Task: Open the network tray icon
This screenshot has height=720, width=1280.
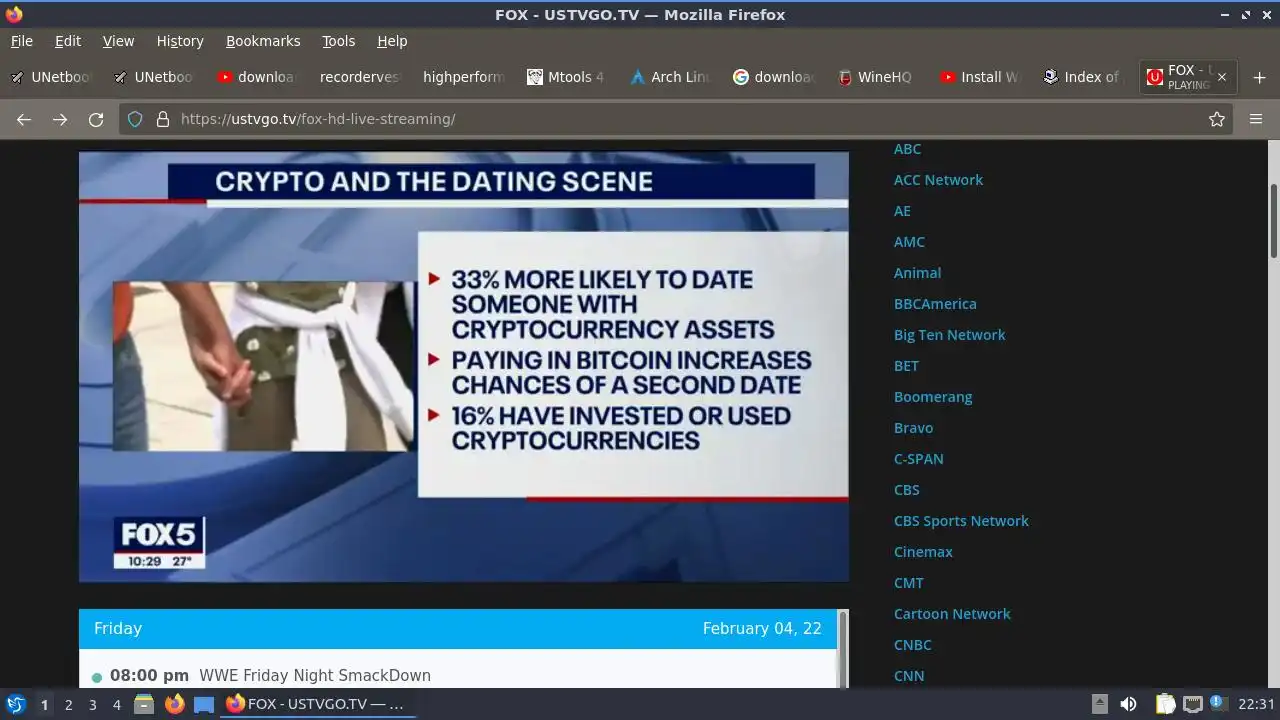Action: [1192, 704]
